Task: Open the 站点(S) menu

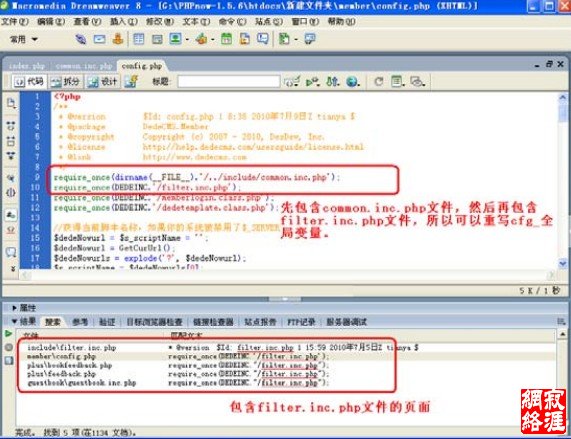Action: (269, 22)
